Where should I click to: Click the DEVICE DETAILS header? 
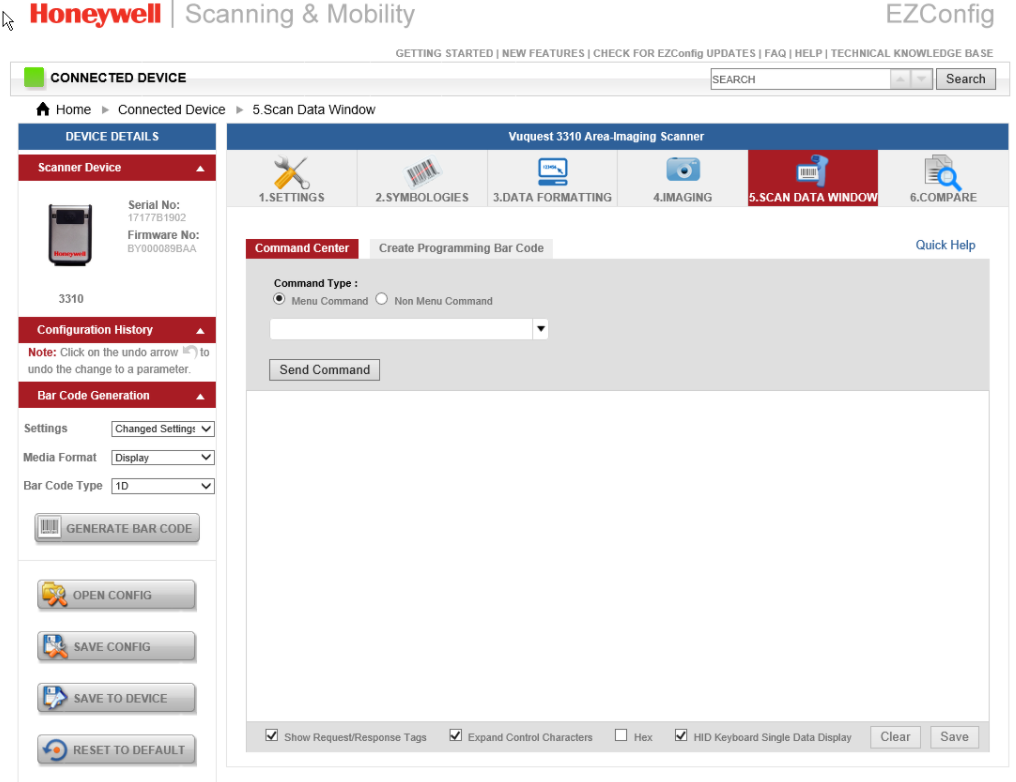(117, 137)
